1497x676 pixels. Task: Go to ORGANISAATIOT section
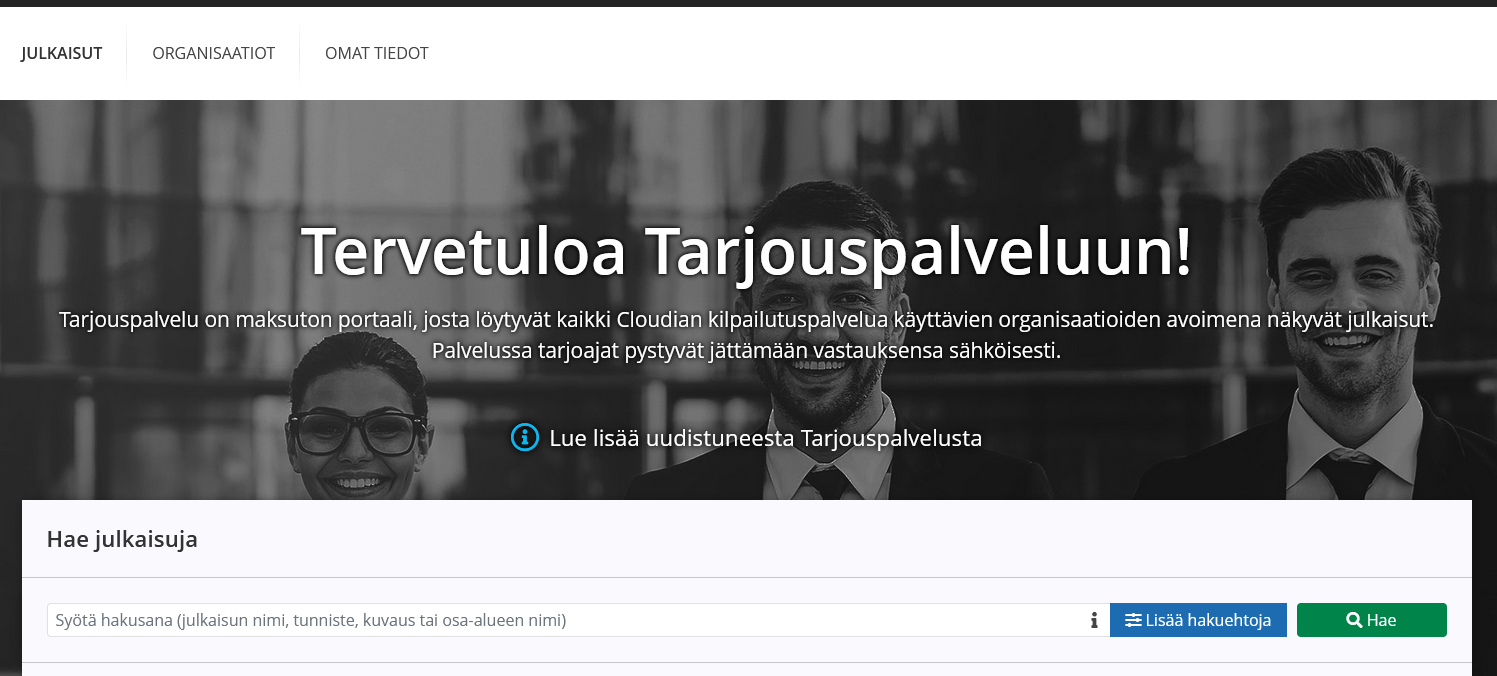[x=213, y=53]
